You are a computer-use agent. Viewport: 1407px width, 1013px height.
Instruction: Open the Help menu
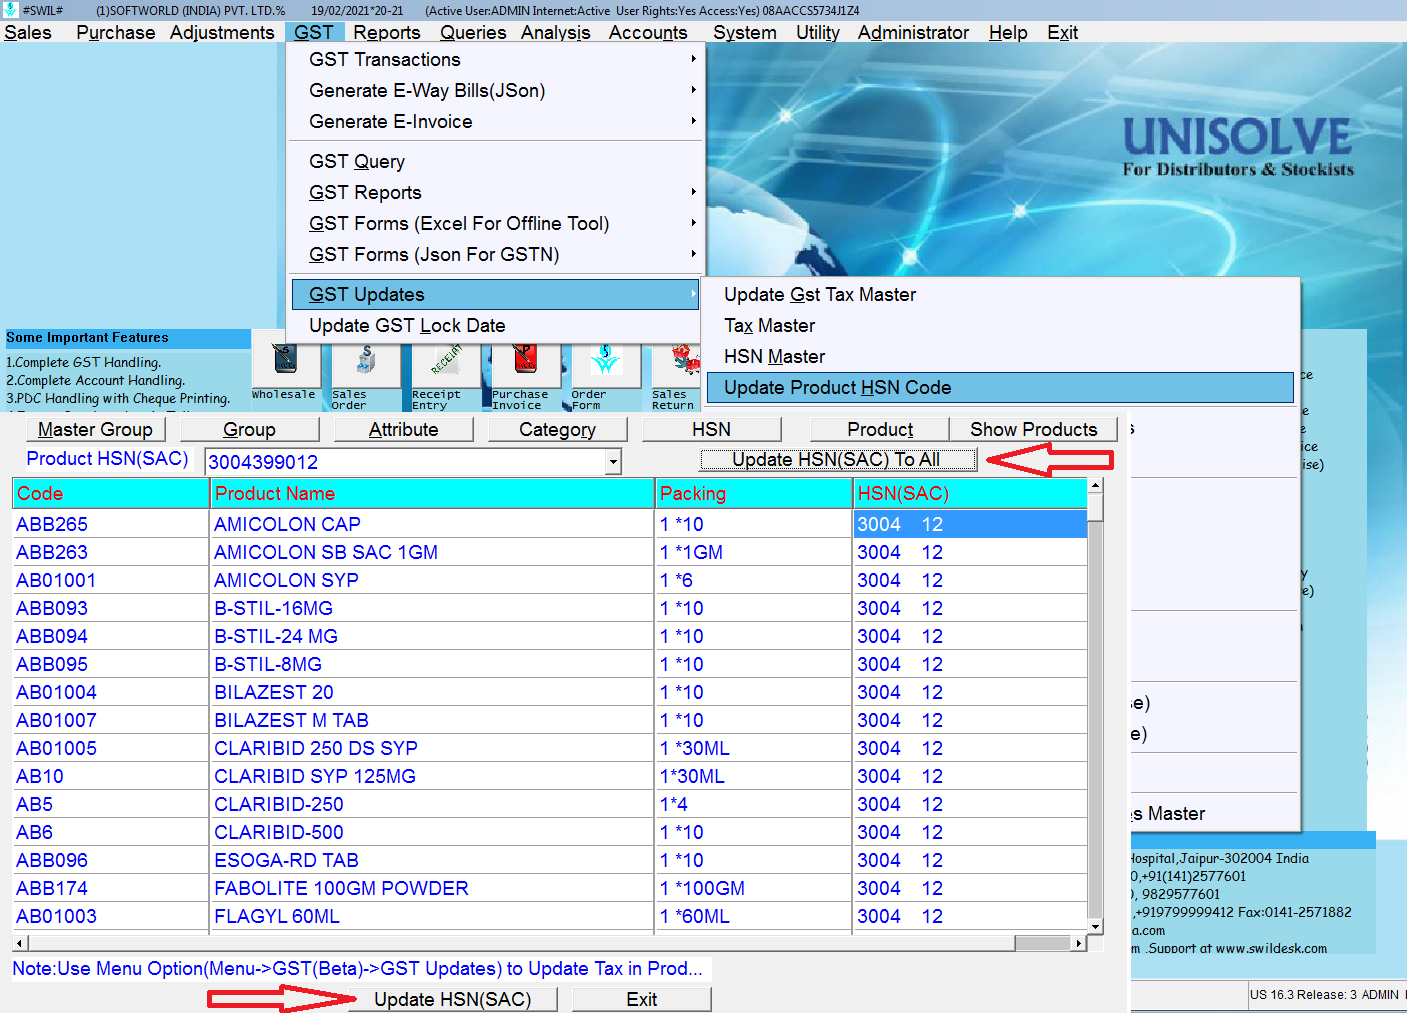pos(1008,32)
